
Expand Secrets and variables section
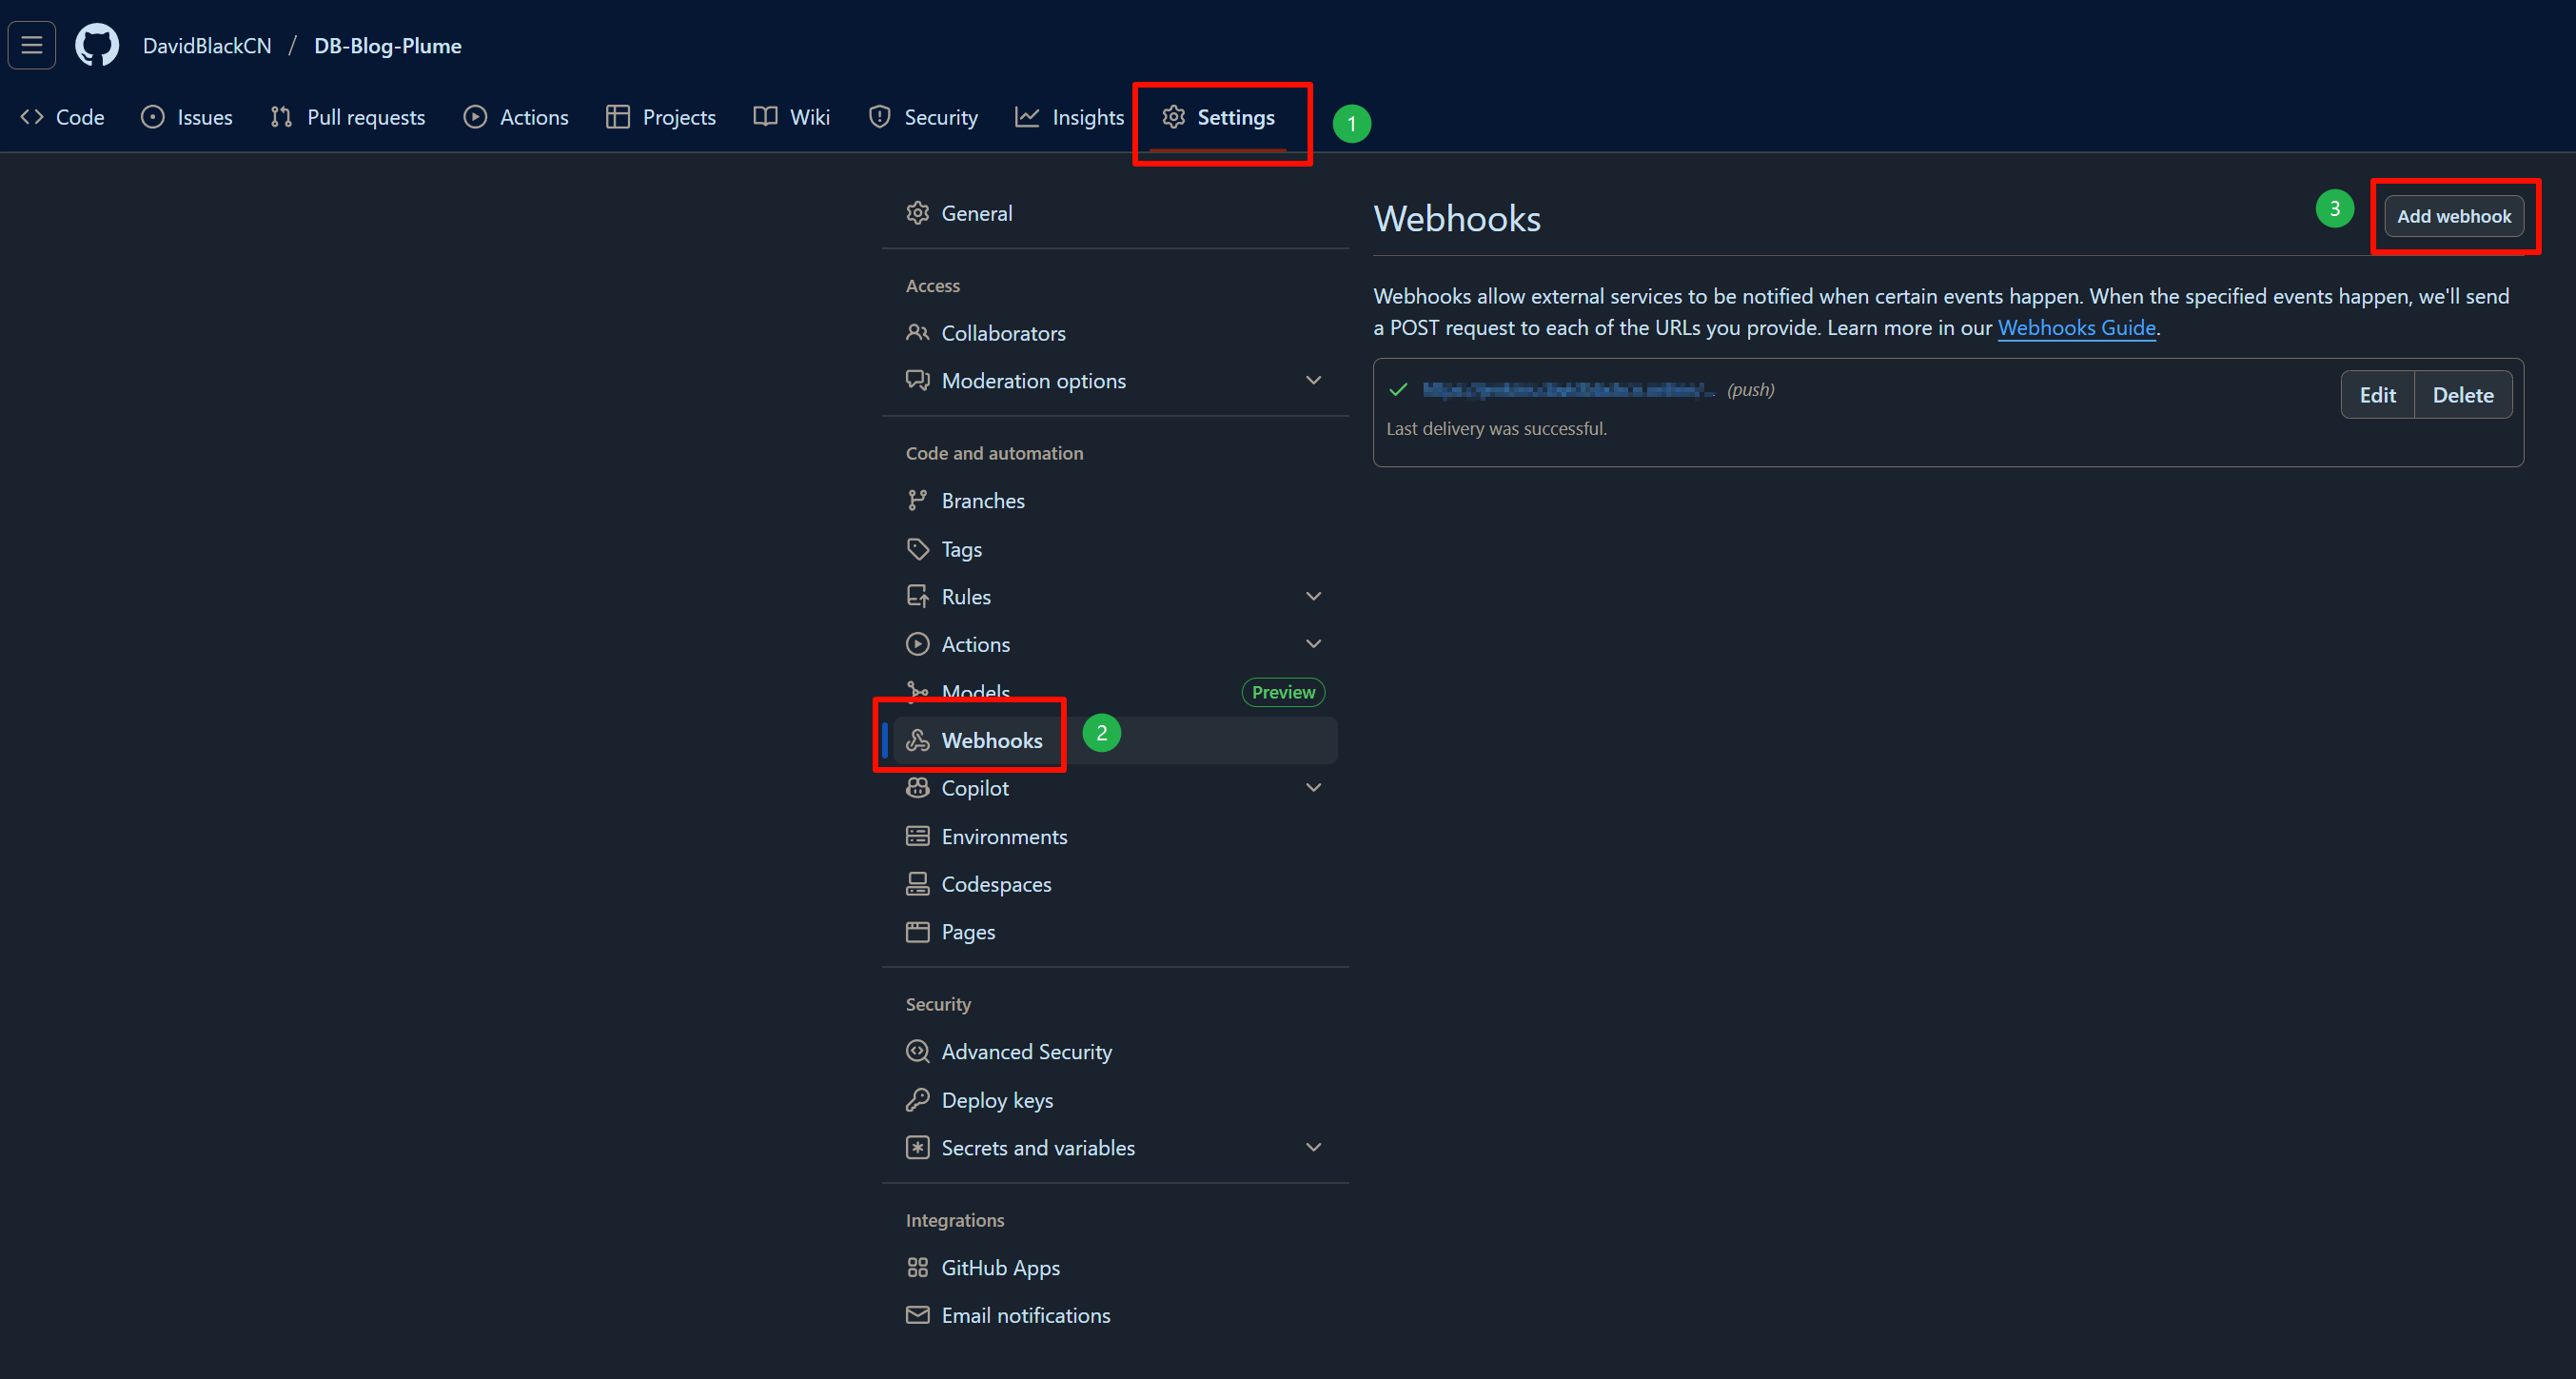tap(1314, 1147)
